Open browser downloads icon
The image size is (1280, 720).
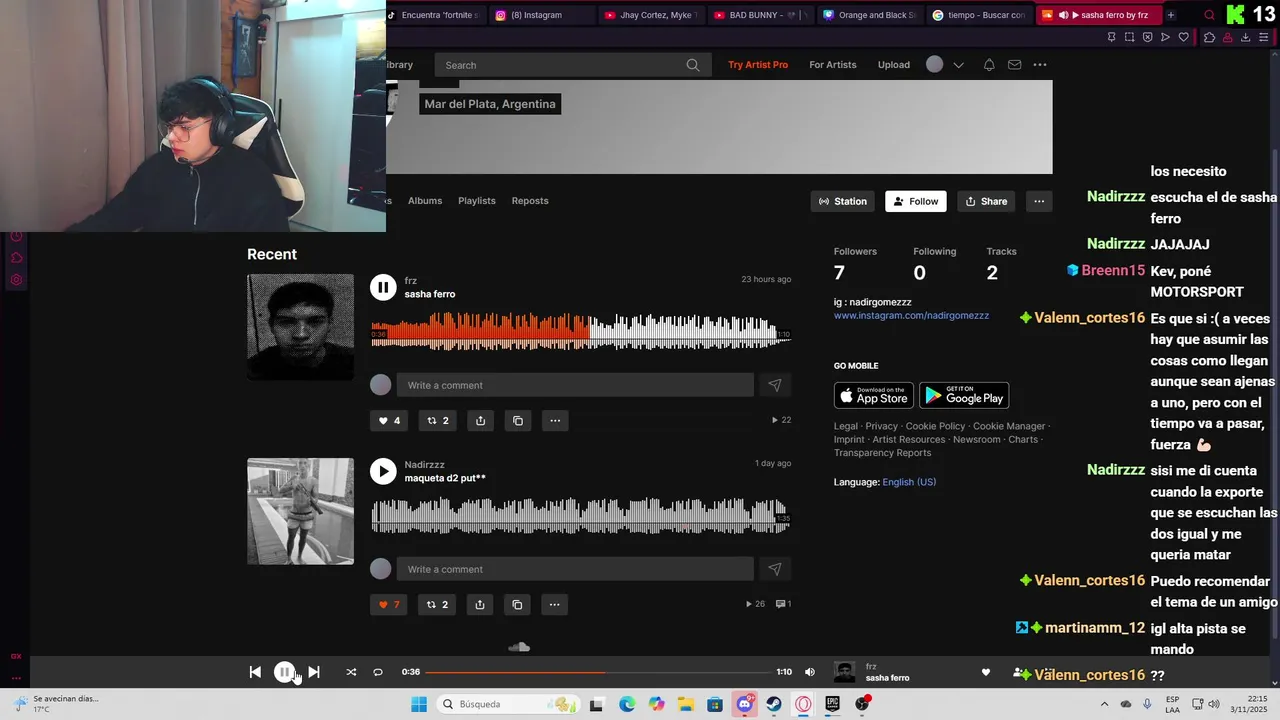pos(1245,37)
